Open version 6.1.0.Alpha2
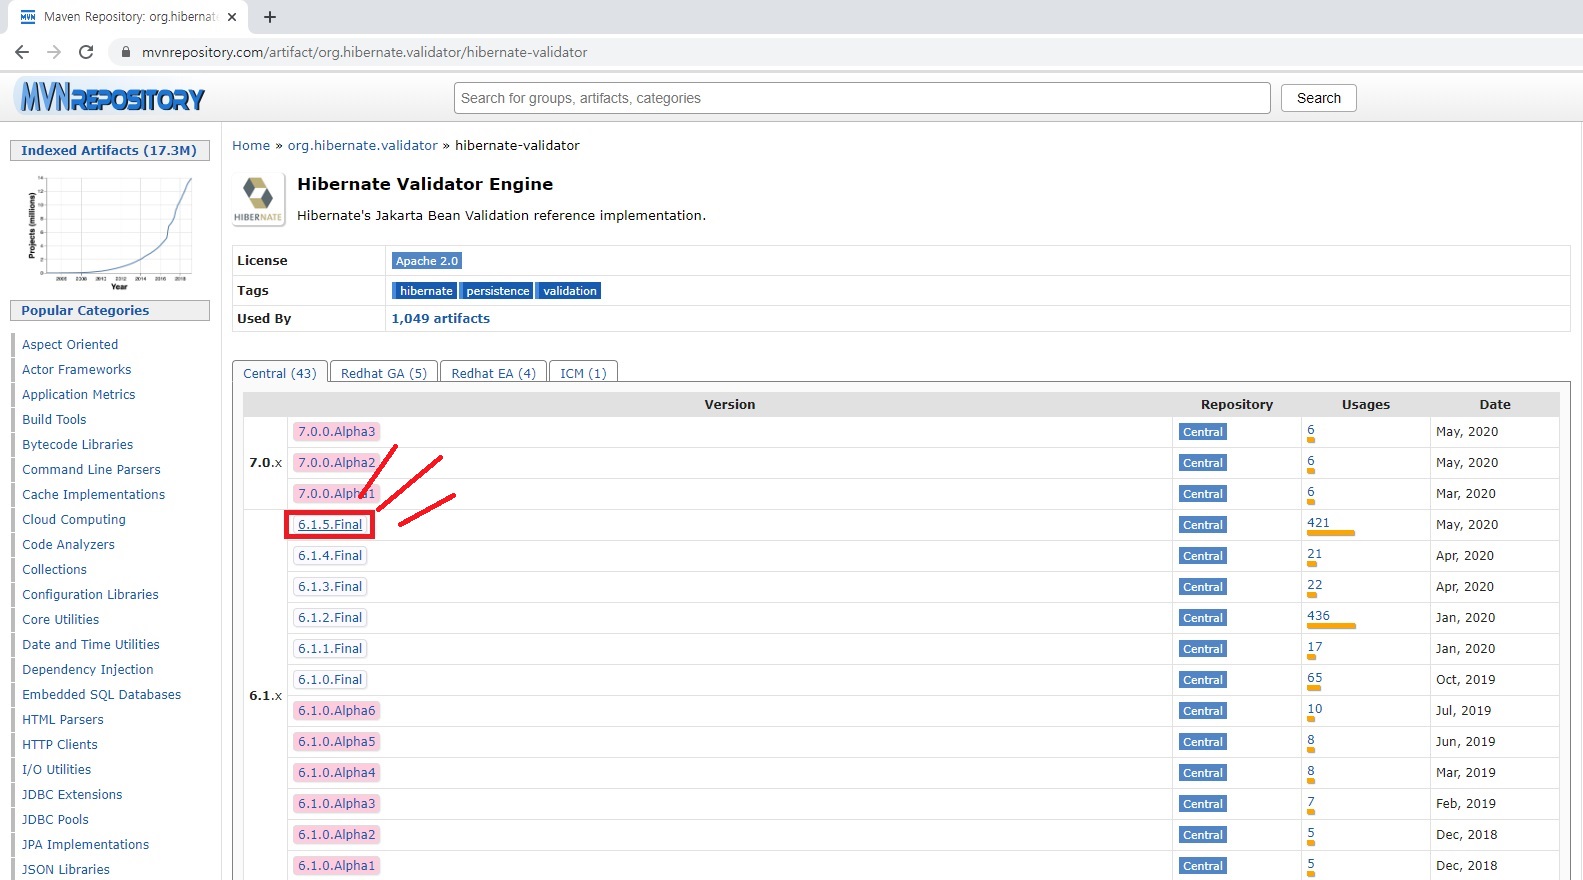Viewport: 1583px width, 880px height. (336, 835)
